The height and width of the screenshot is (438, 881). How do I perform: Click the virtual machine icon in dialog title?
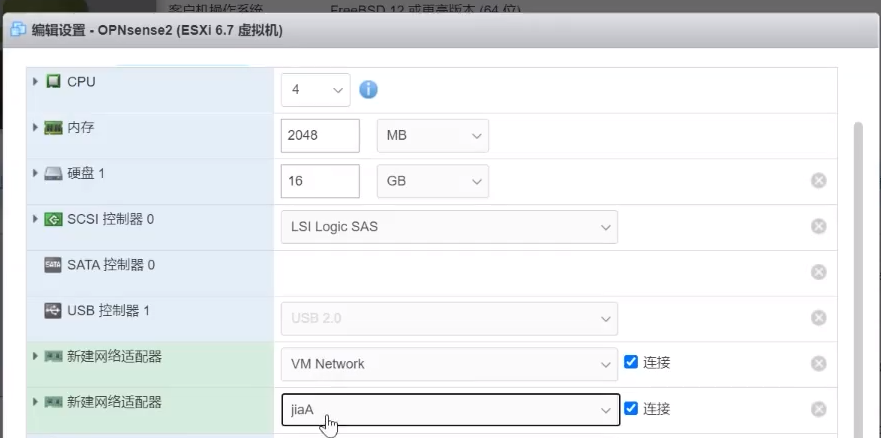(x=19, y=30)
